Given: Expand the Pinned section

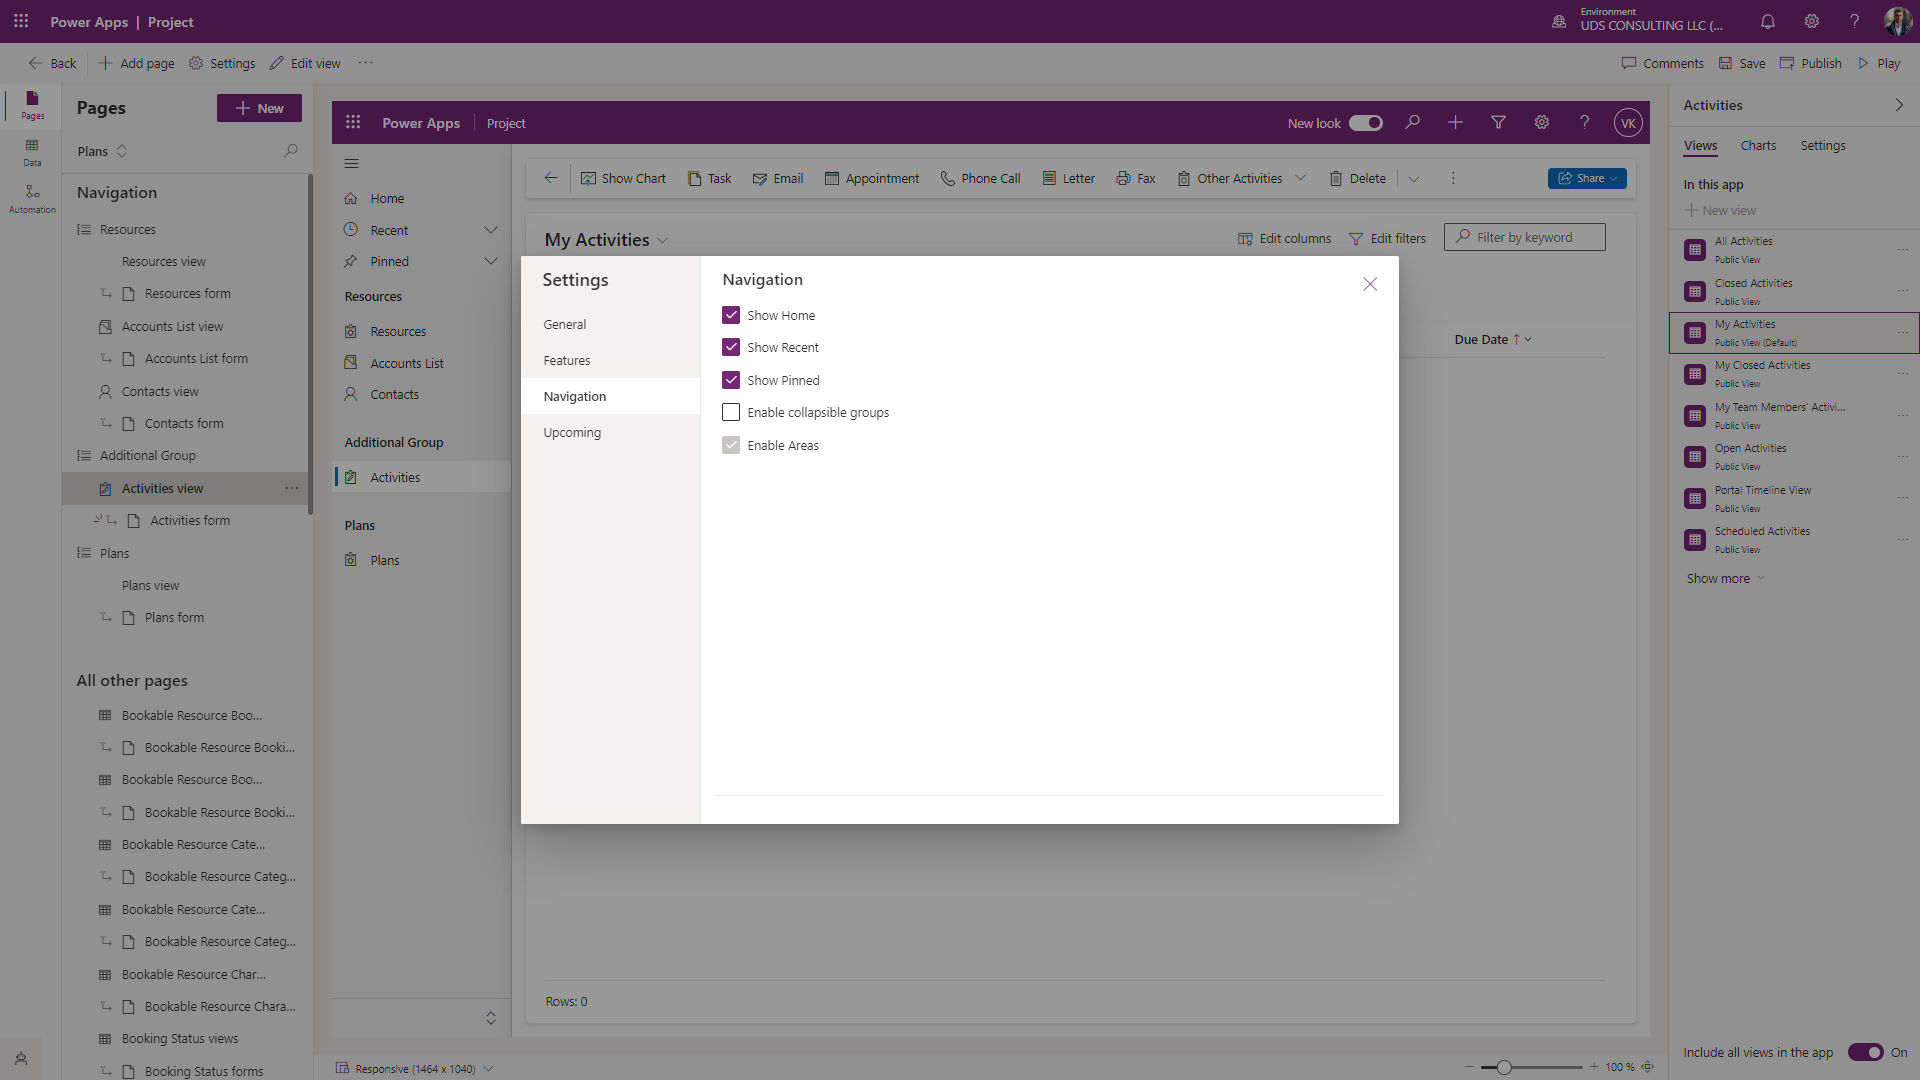Looking at the screenshot, I should click(x=490, y=261).
